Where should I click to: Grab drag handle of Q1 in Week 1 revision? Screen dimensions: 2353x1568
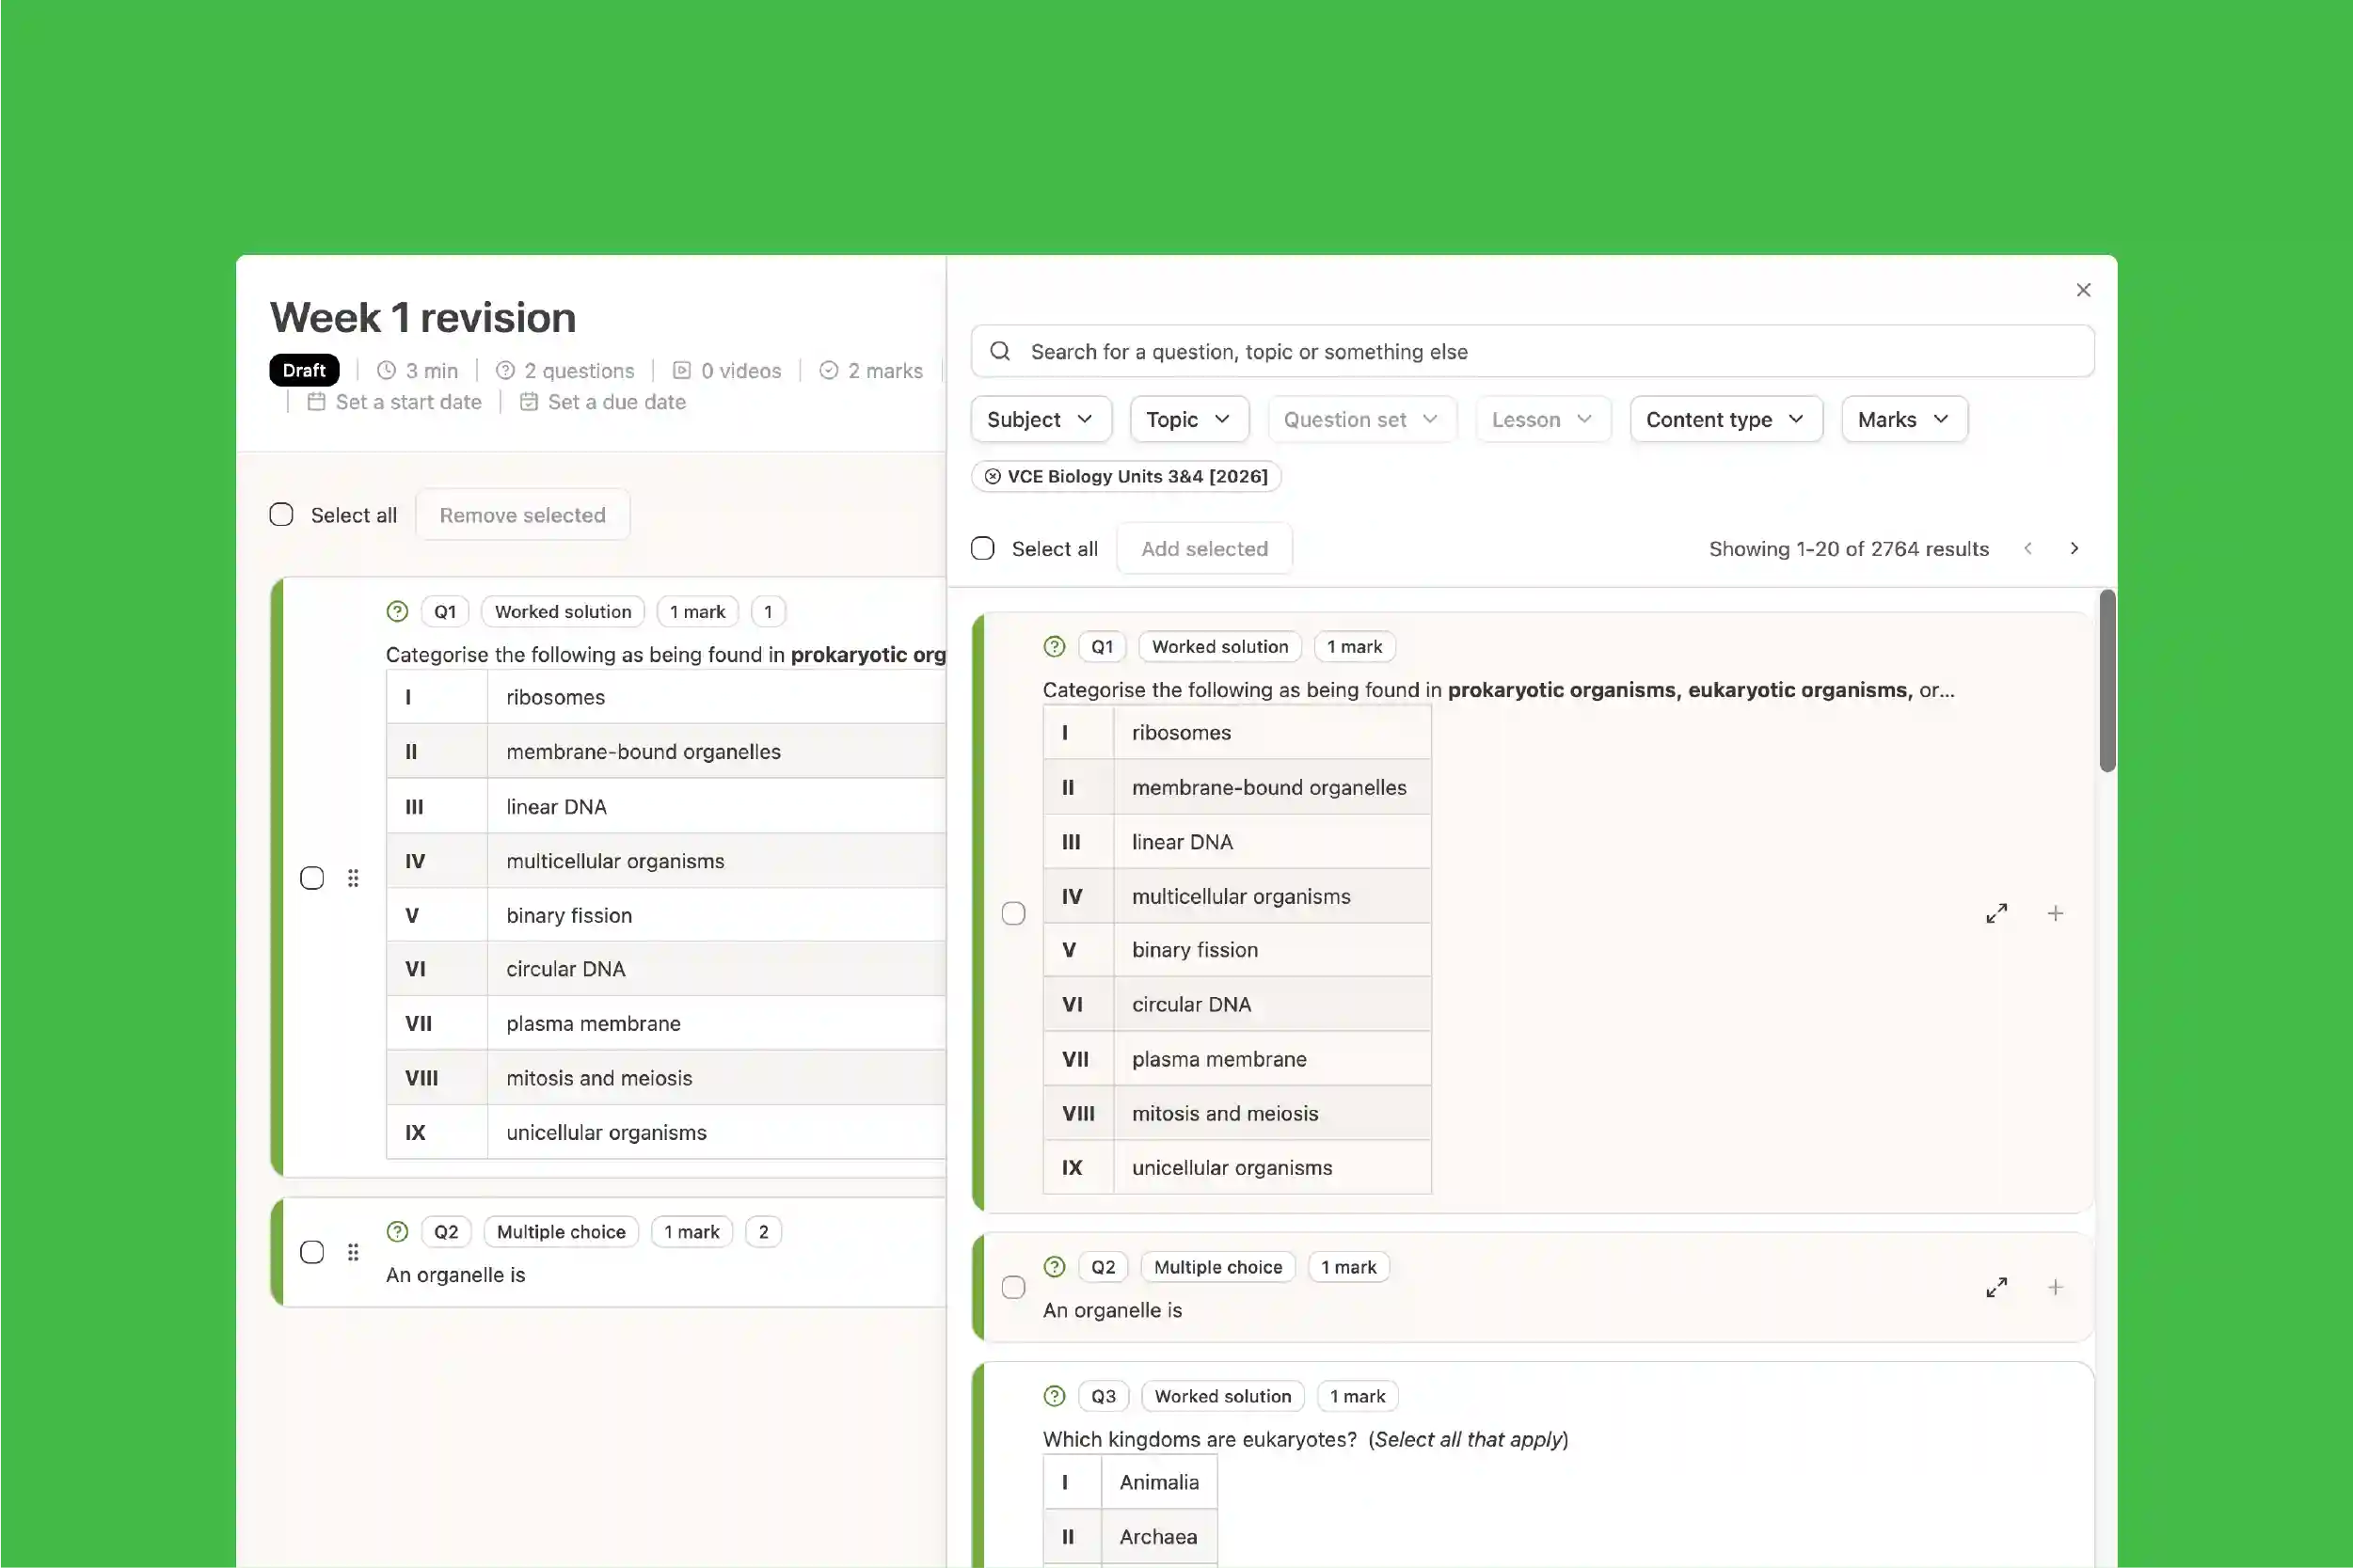353,878
